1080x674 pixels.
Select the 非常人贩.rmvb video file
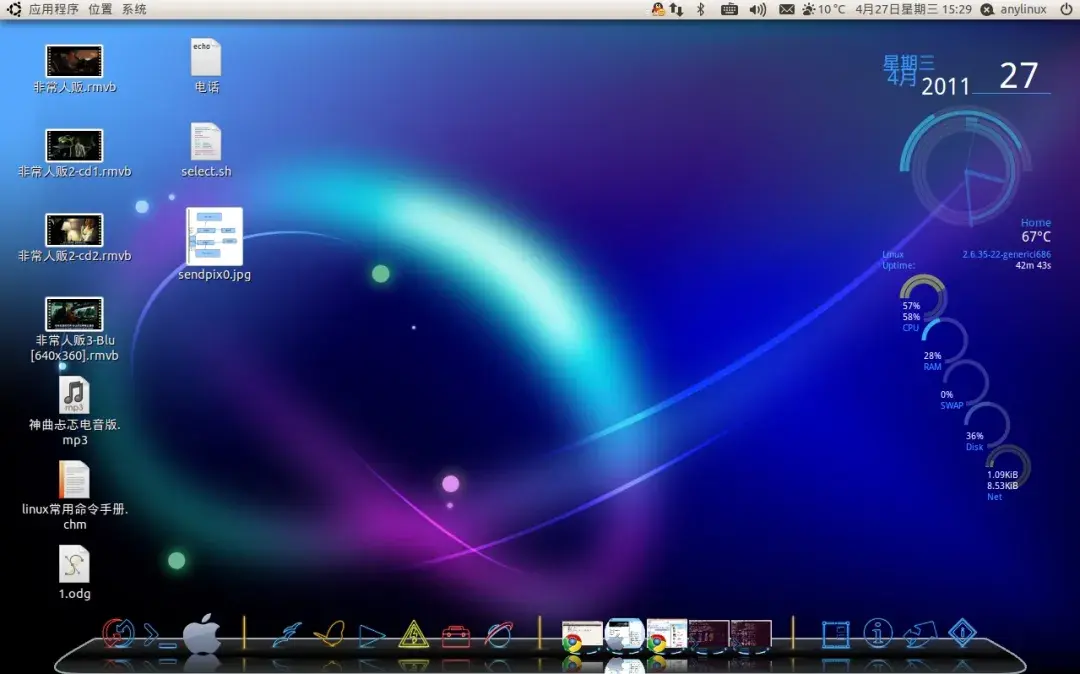[74, 69]
